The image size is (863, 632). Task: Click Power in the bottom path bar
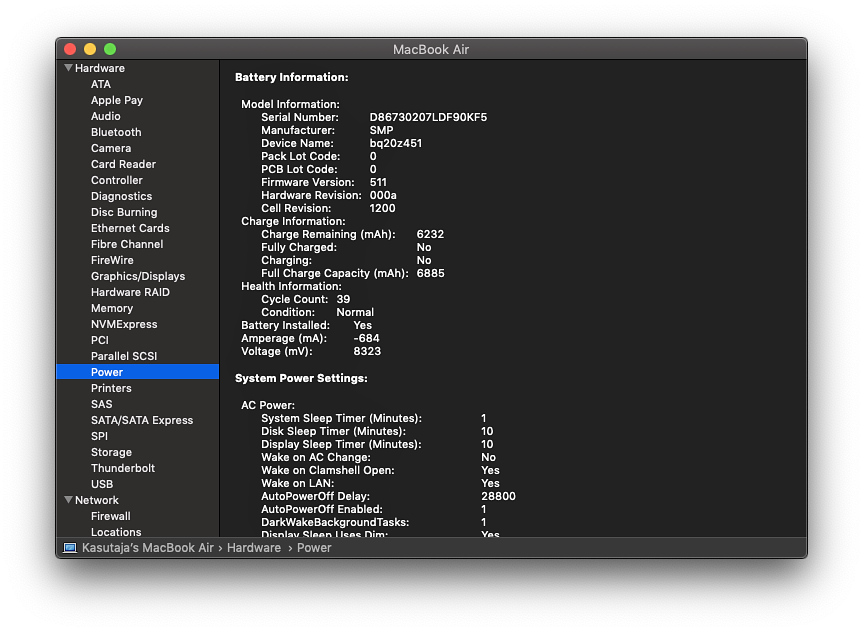(314, 548)
